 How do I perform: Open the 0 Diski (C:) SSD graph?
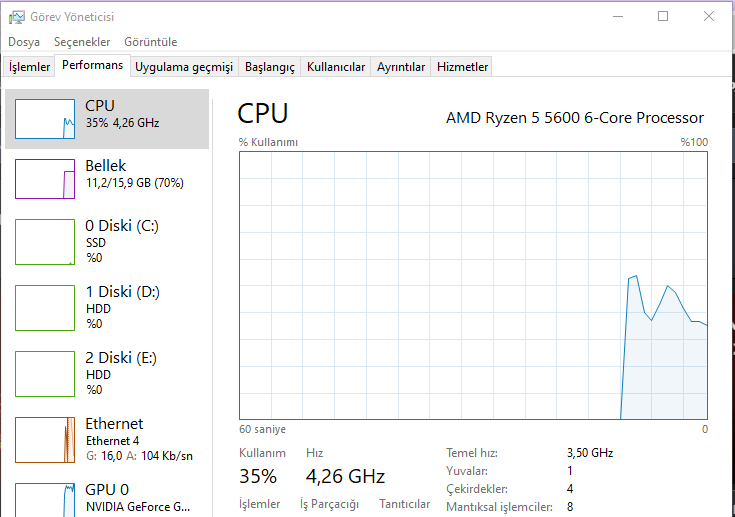tap(45, 243)
